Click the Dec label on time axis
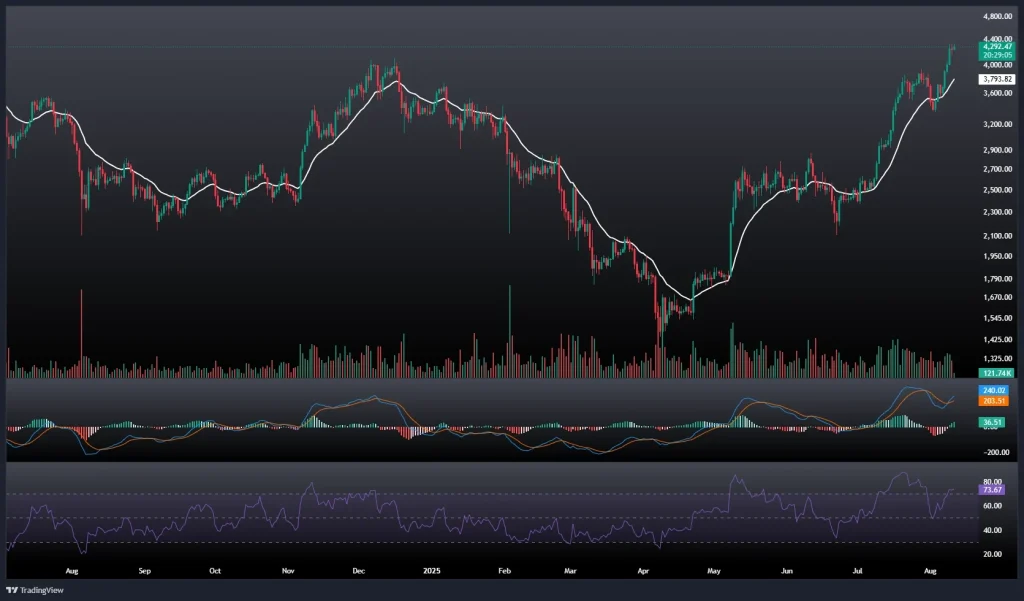The height and width of the screenshot is (601, 1024). tap(359, 571)
